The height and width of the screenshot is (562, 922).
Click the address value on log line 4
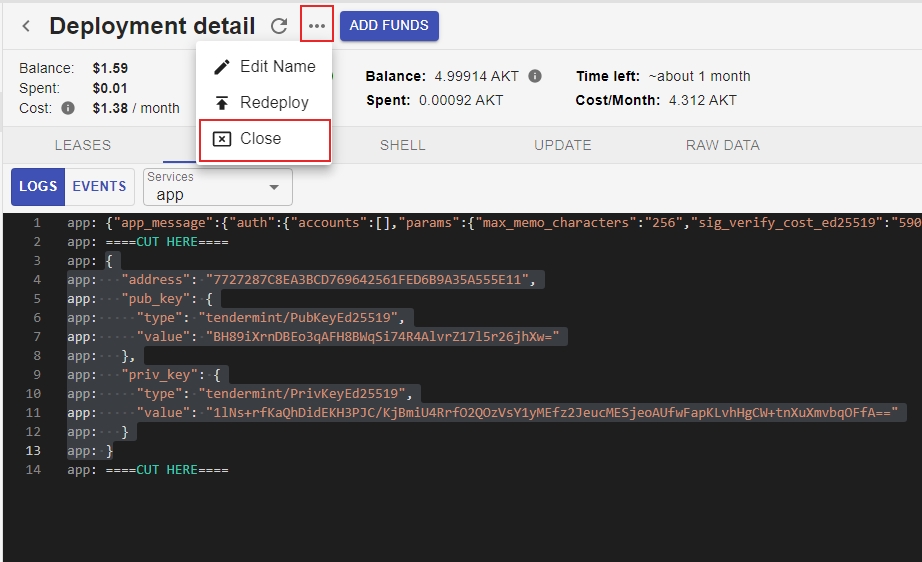(366, 280)
